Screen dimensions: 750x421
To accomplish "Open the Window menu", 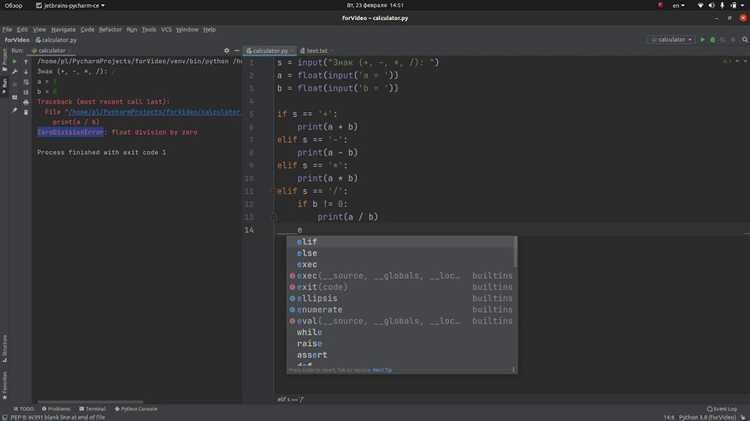I will point(187,30).
